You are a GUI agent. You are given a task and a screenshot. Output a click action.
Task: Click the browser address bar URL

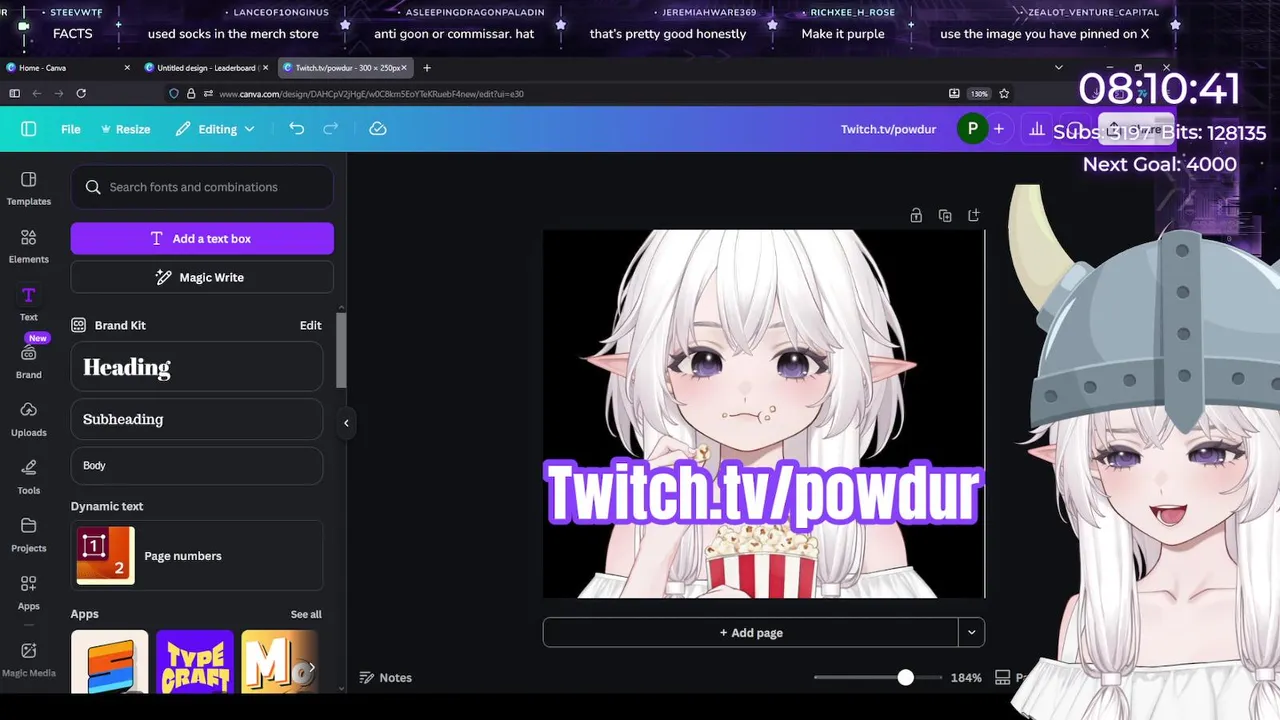click(x=371, y=94)
